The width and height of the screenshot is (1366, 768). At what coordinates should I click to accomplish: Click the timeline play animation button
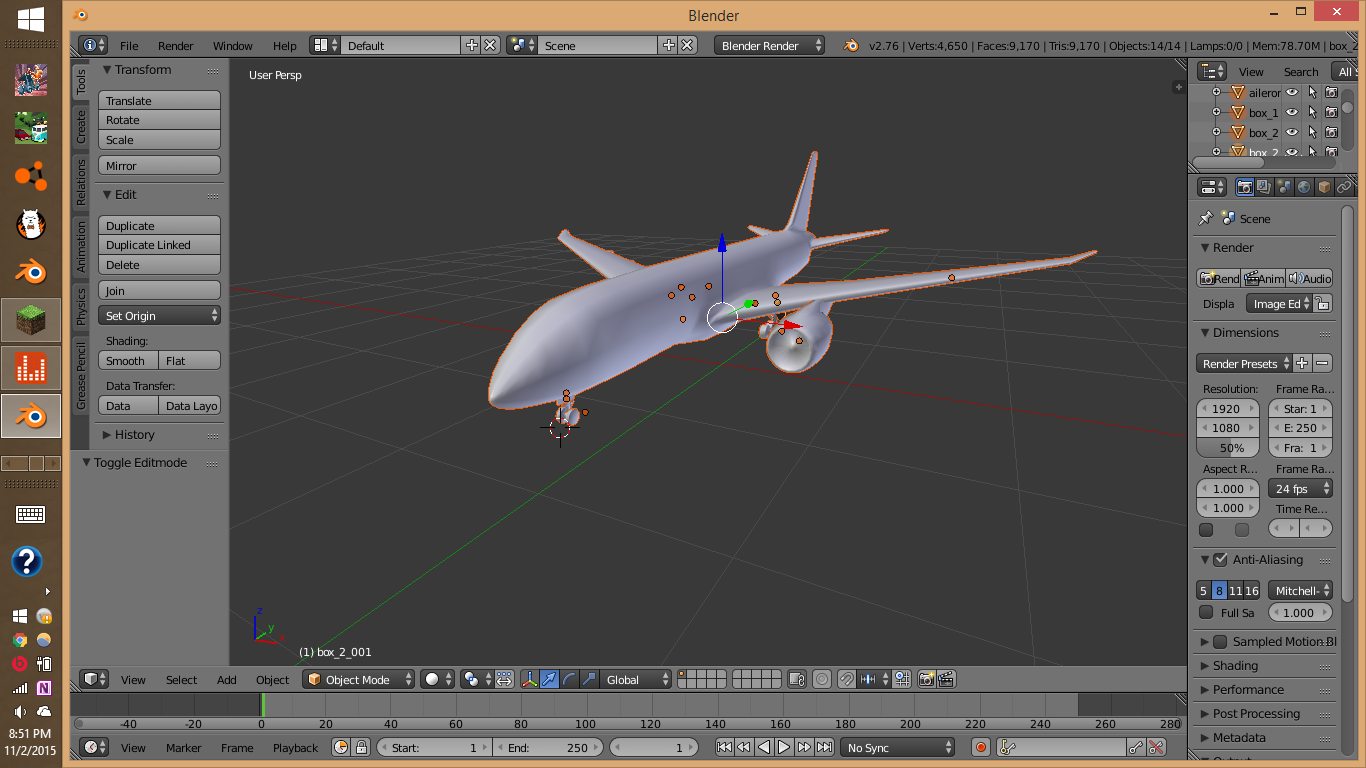(784, 747)
